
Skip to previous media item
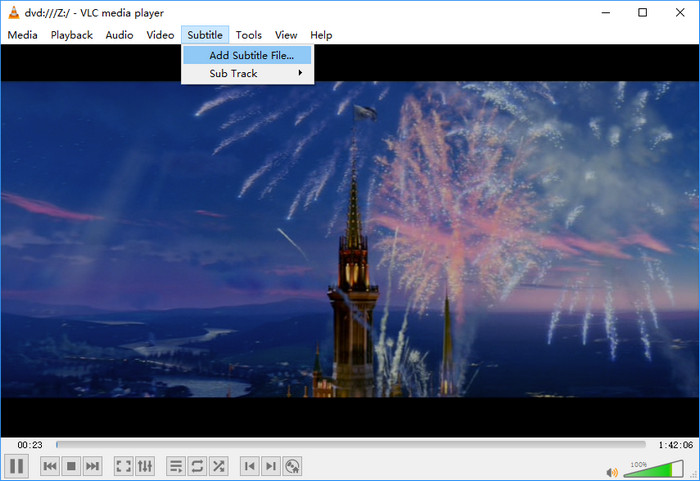[x=50, y=466]
